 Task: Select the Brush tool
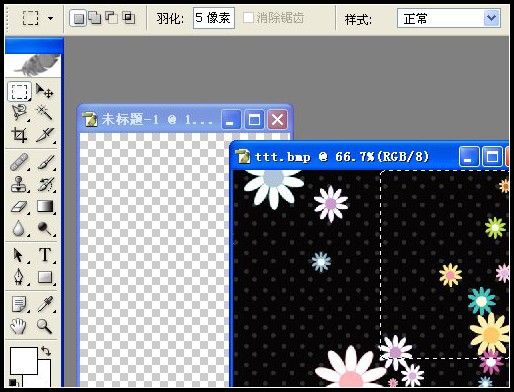pos(45,162)
